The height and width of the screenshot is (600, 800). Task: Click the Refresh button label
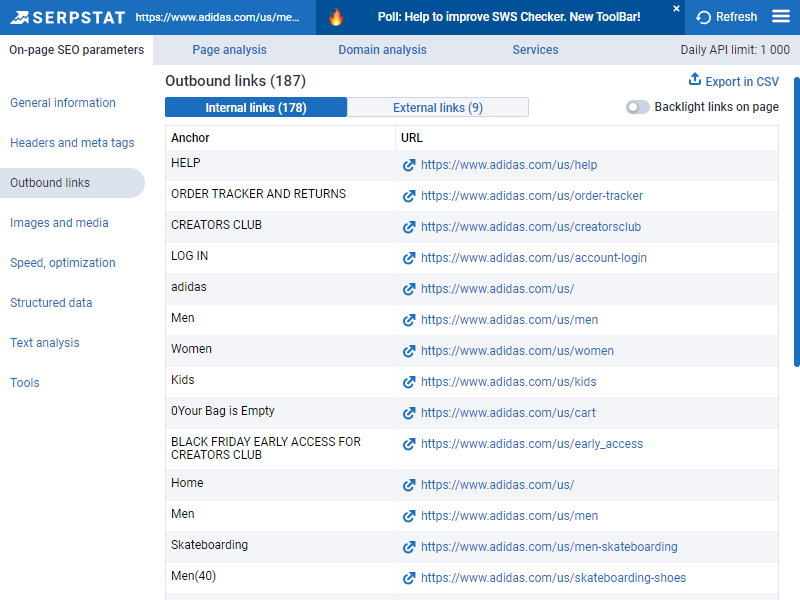click(736, 17)
